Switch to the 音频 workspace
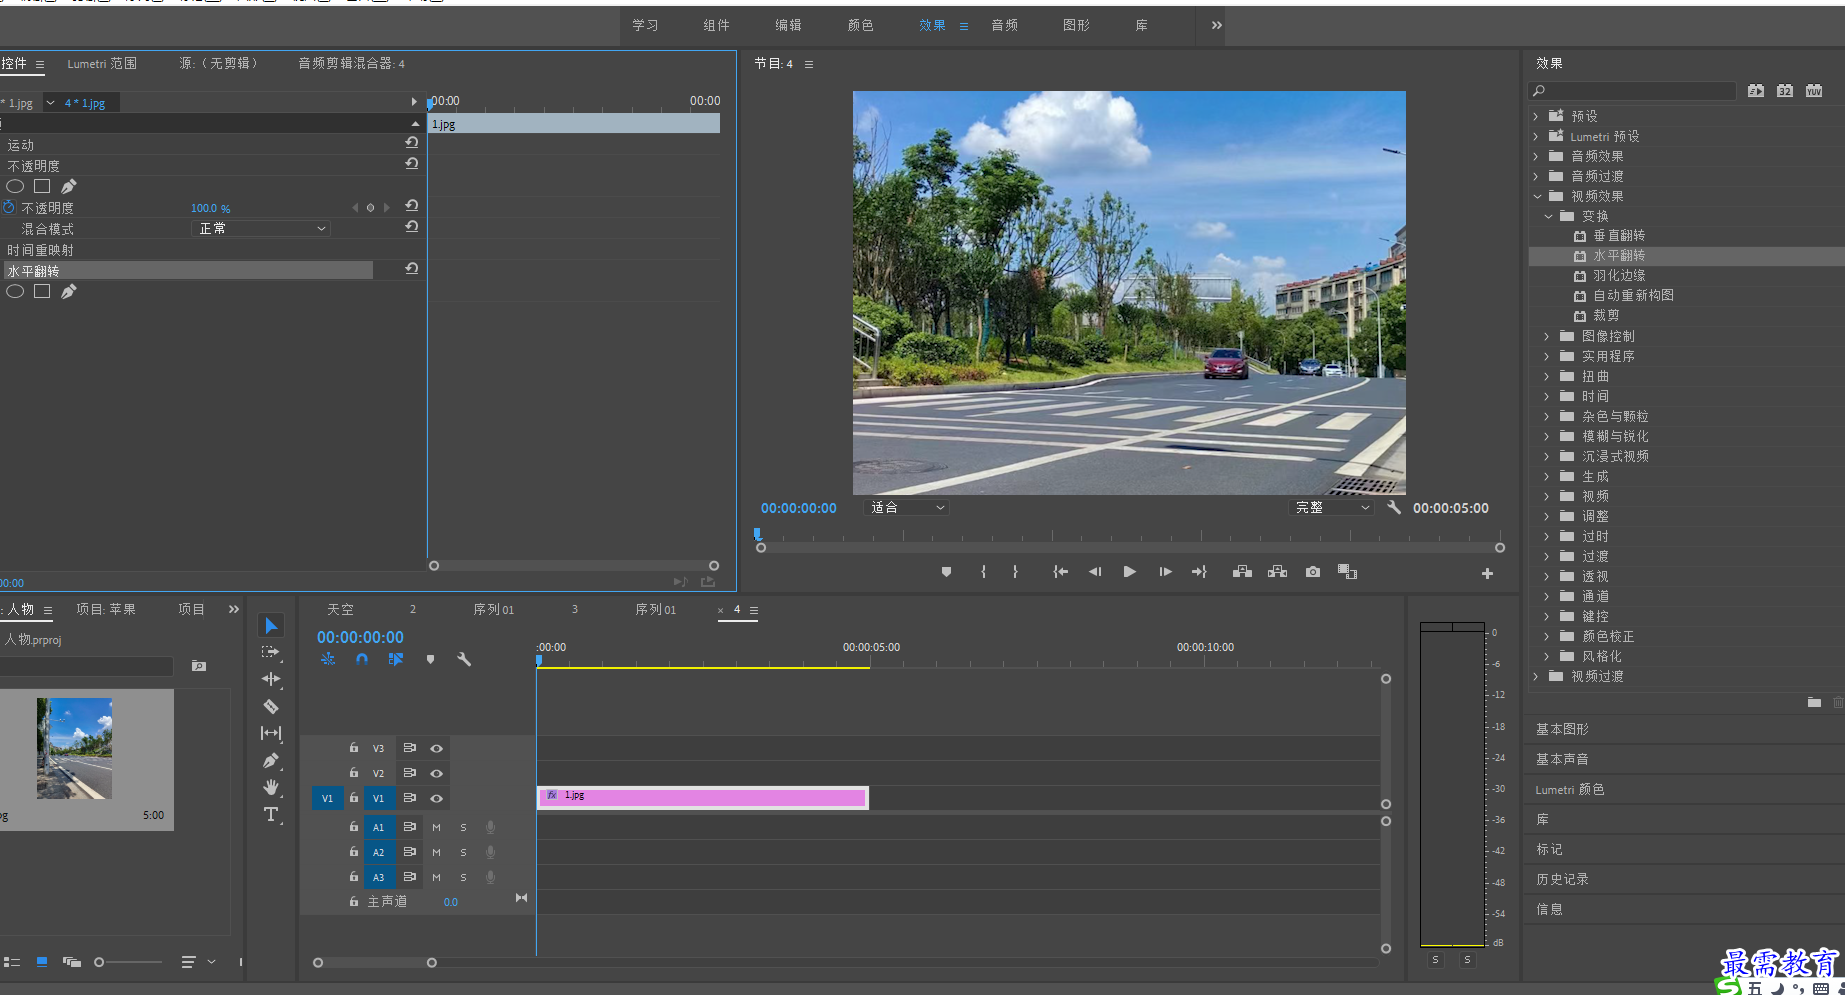This screenshot has width=1845, height=995. [x=1005, y=25]
